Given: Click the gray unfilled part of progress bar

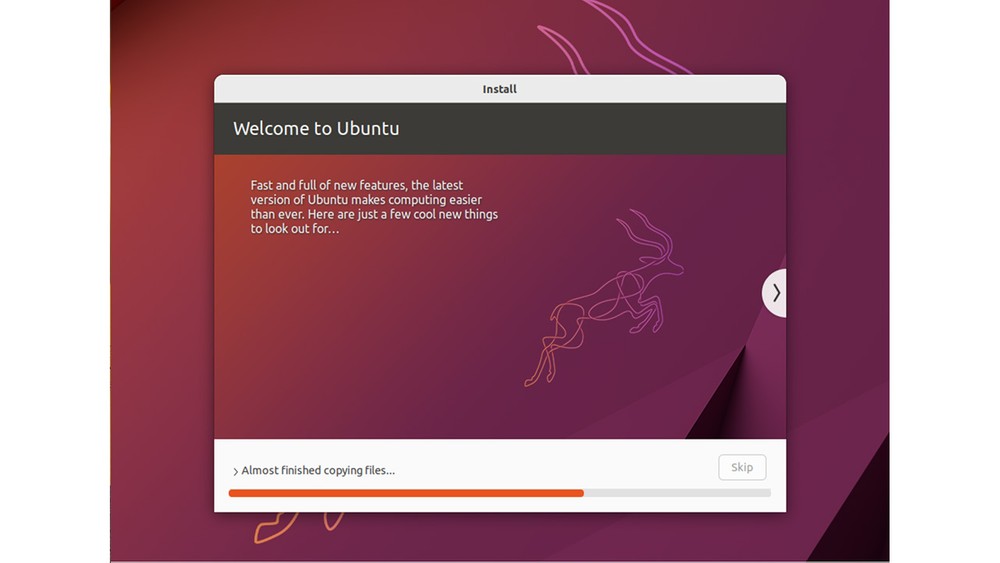Looking at the screenshot, I should click(677, 493).
